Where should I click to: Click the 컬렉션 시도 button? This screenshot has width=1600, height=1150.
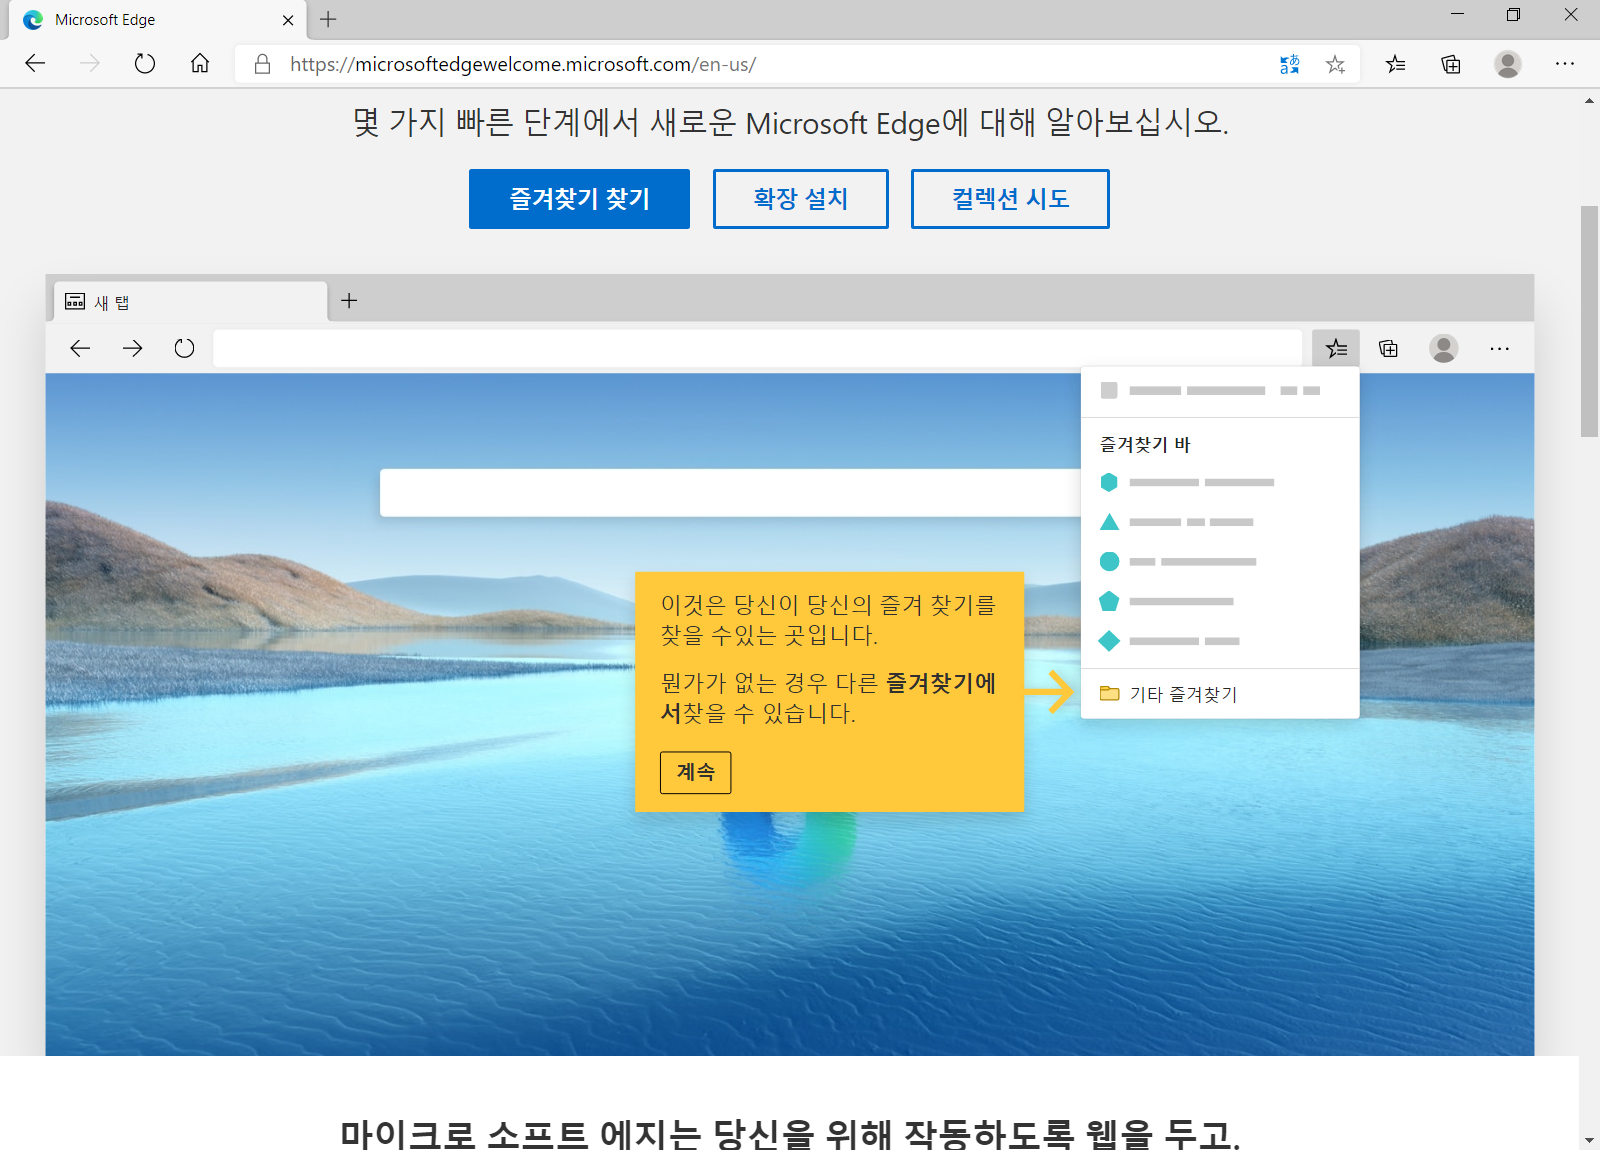[x=1010, y=199]
